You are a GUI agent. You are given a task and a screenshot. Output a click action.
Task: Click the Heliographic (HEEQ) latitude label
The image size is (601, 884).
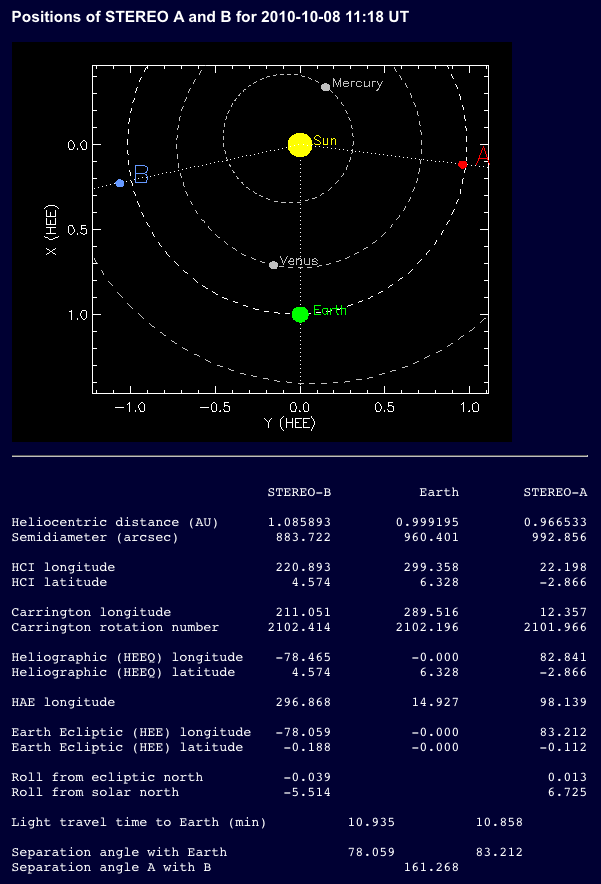[x=123, y=673]
